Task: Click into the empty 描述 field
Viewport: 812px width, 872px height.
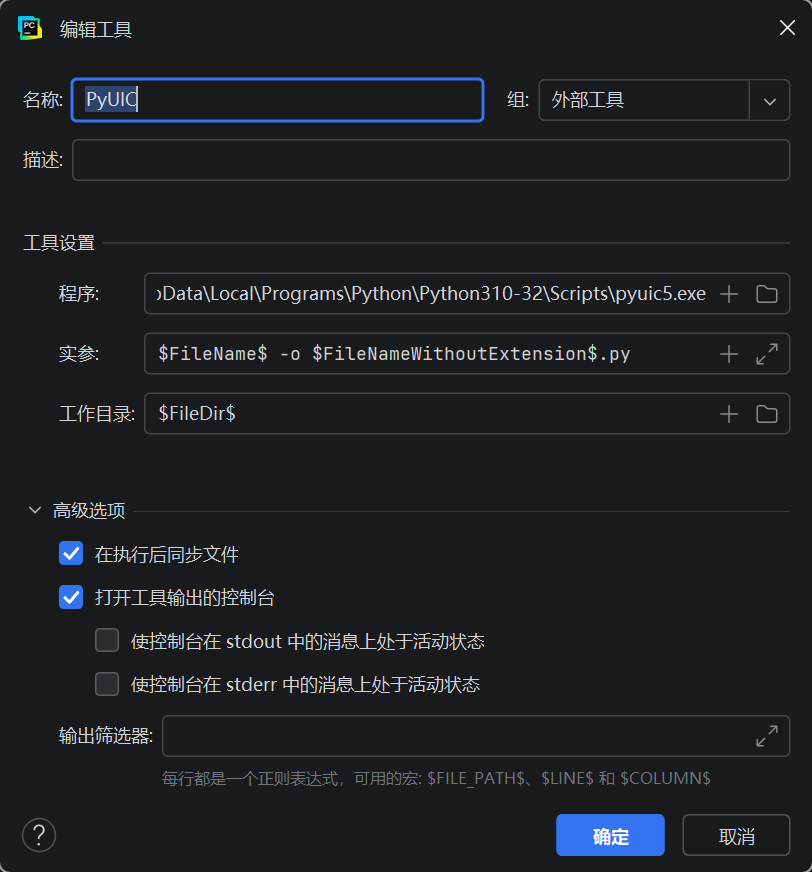Action: click(x=431, y=160)
